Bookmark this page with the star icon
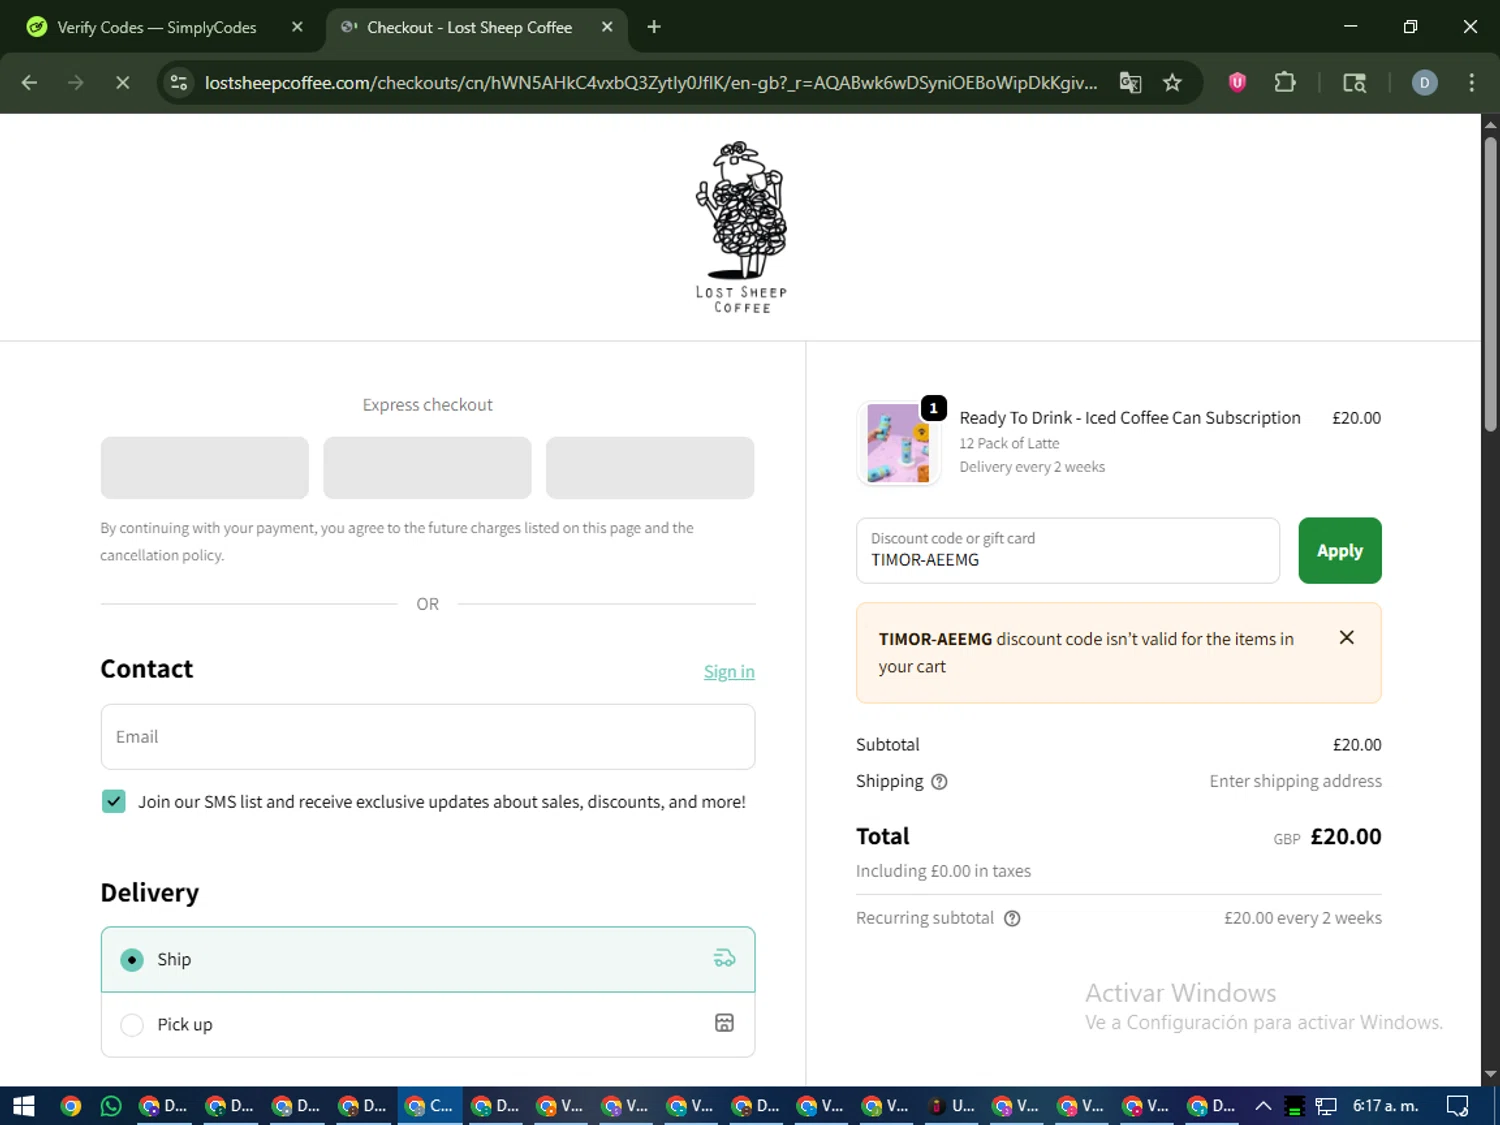 [1172, 83]
